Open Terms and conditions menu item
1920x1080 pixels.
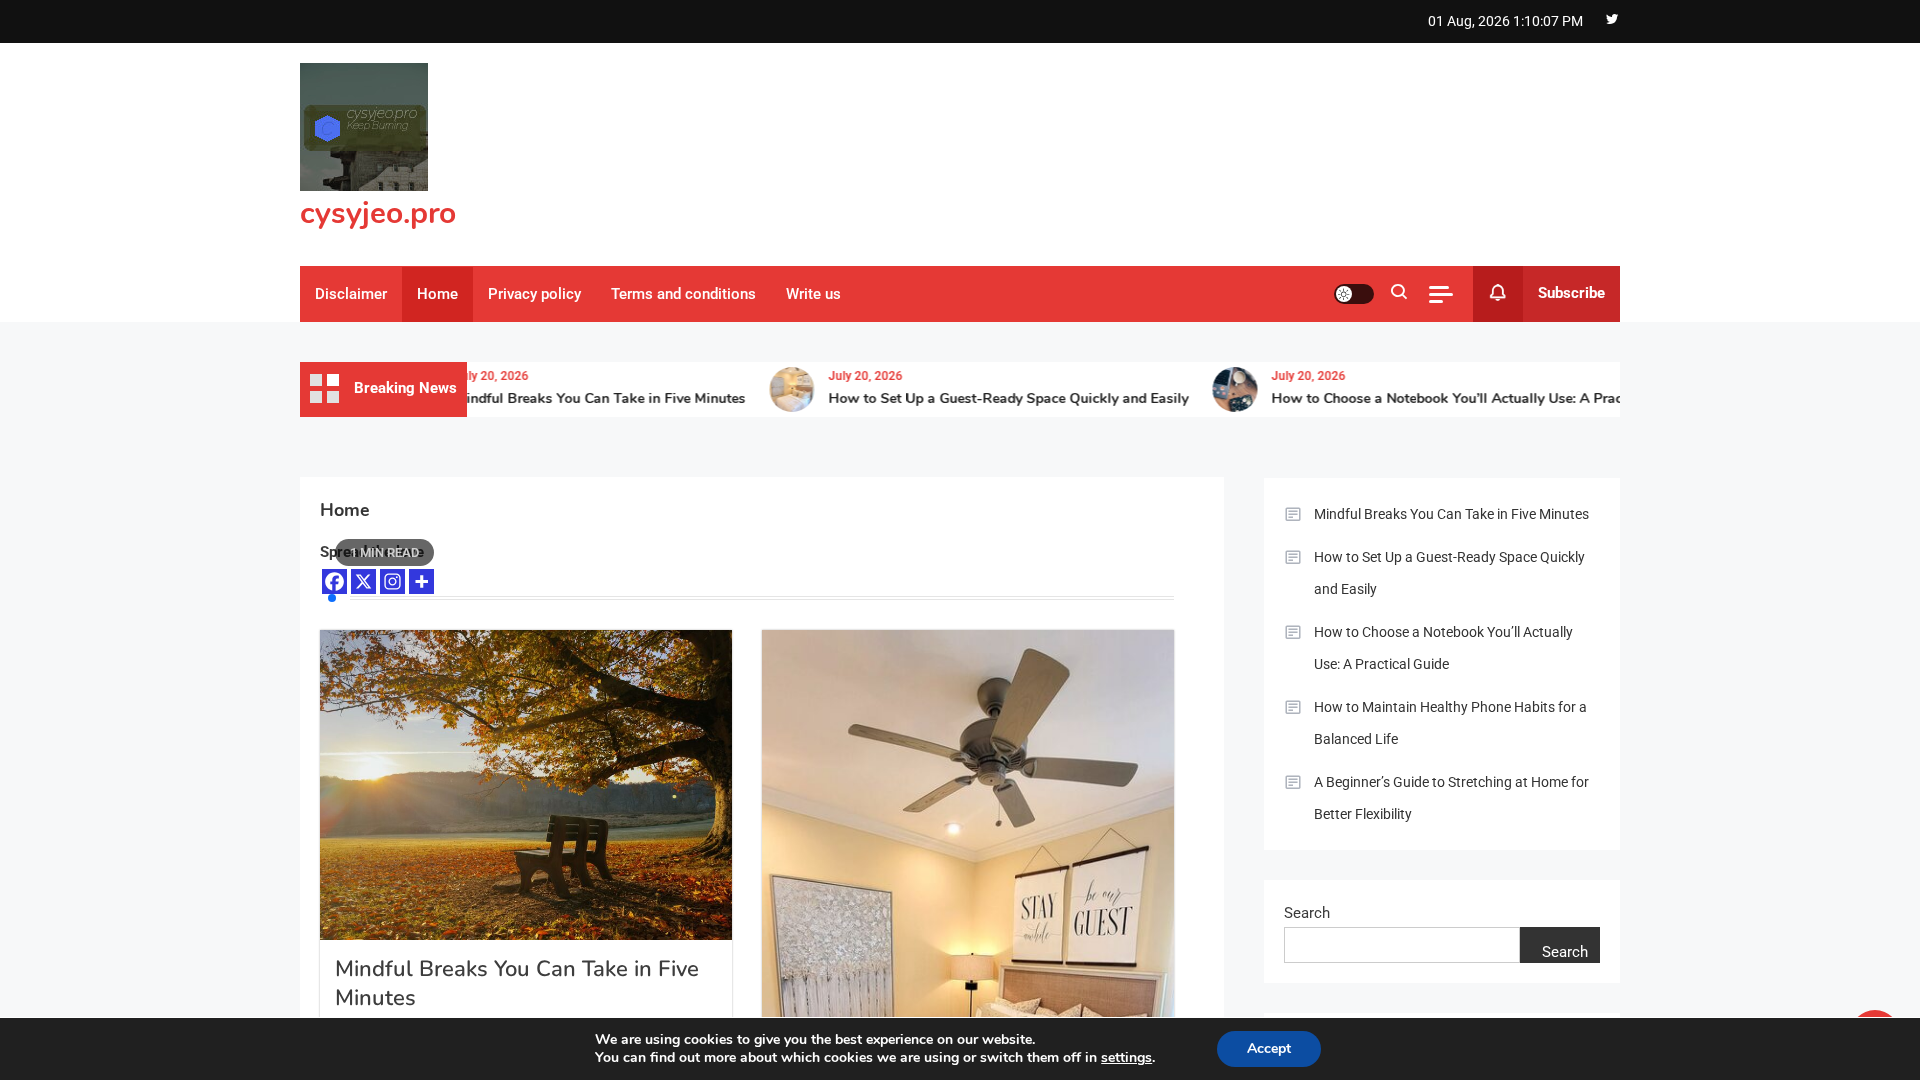683,294
